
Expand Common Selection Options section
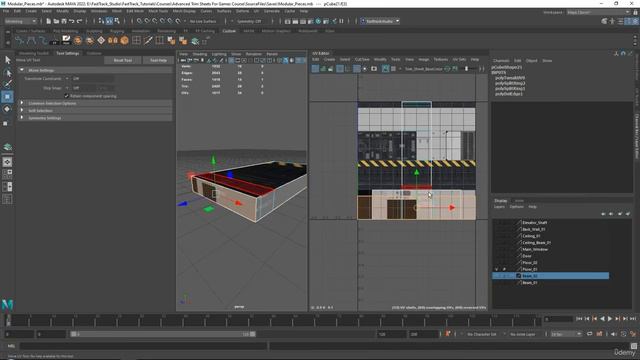tap(22, 103)
